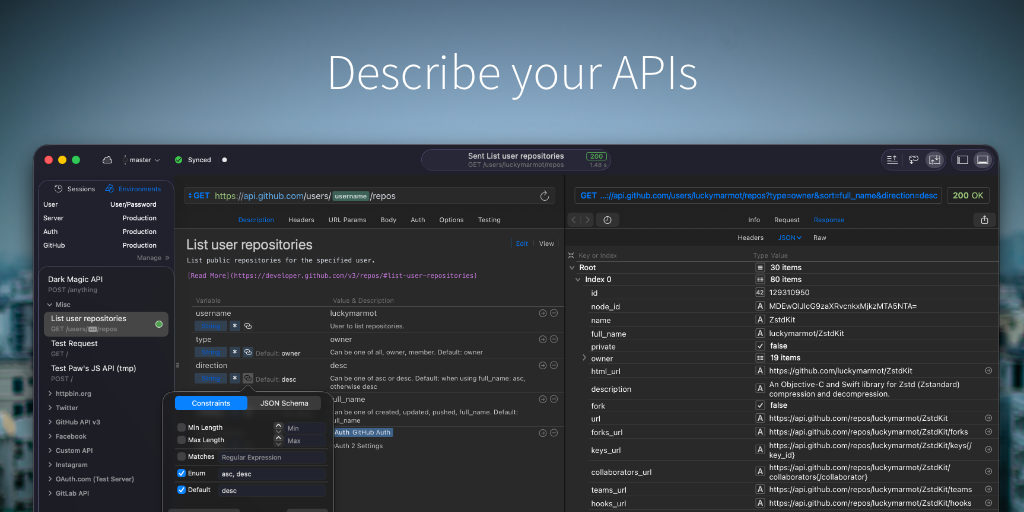
Task: Collapse the Root node in JSON tree
Action: [572, 268]
